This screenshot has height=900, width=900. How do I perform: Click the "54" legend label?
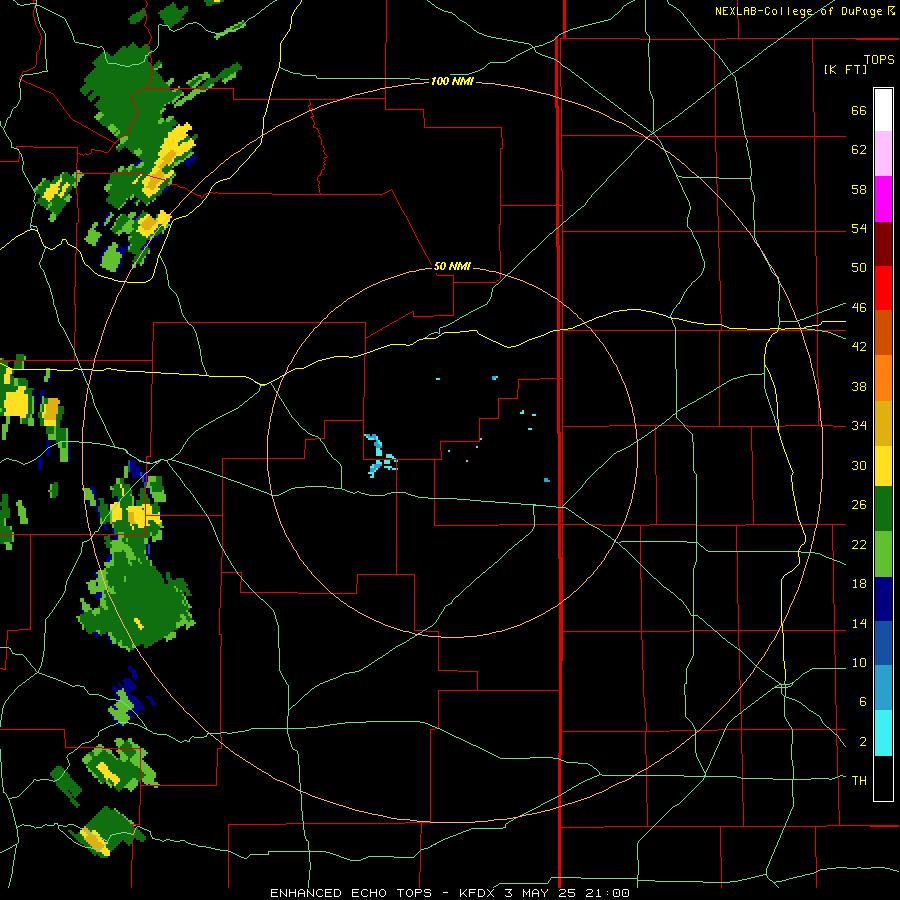click(x=859, y=228)
